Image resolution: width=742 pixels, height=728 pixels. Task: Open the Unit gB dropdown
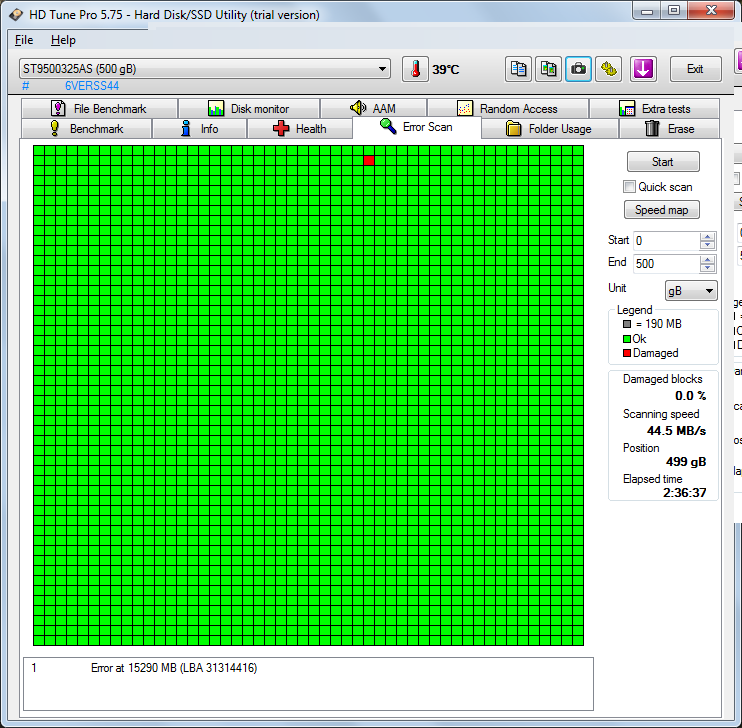[x=691, y=291]
